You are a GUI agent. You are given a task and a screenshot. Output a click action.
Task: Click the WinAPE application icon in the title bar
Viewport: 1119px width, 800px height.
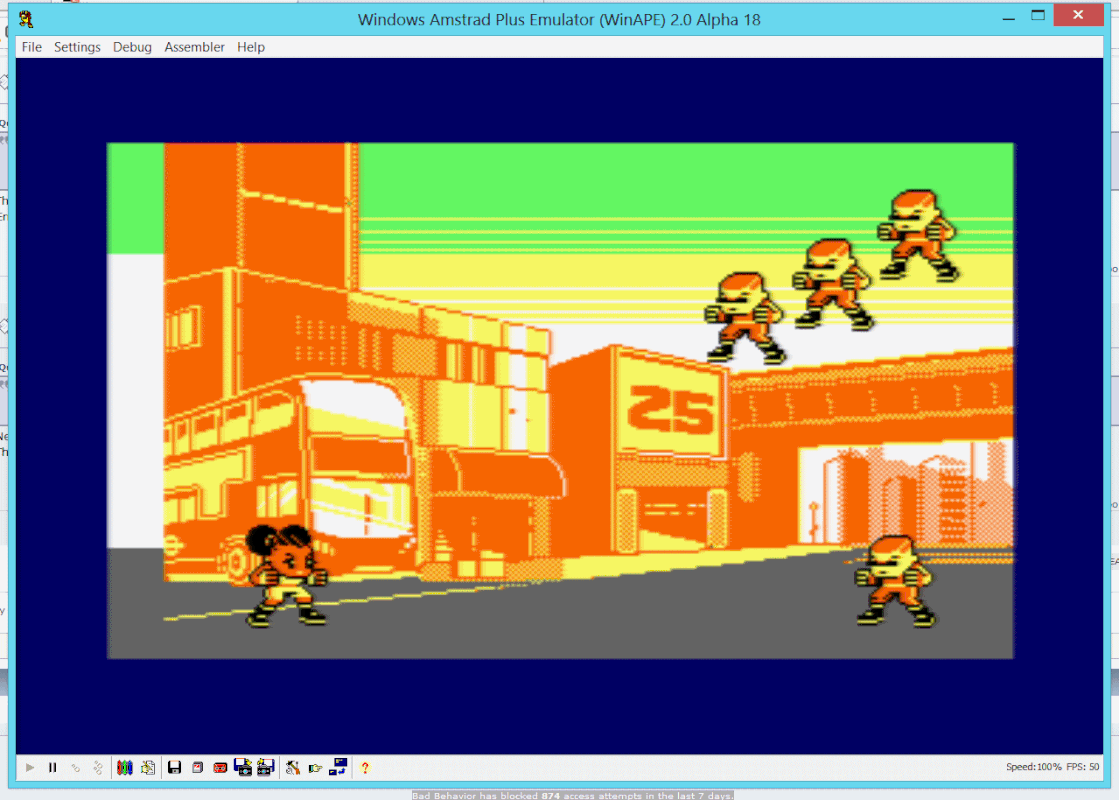click(x=26, y=19)
